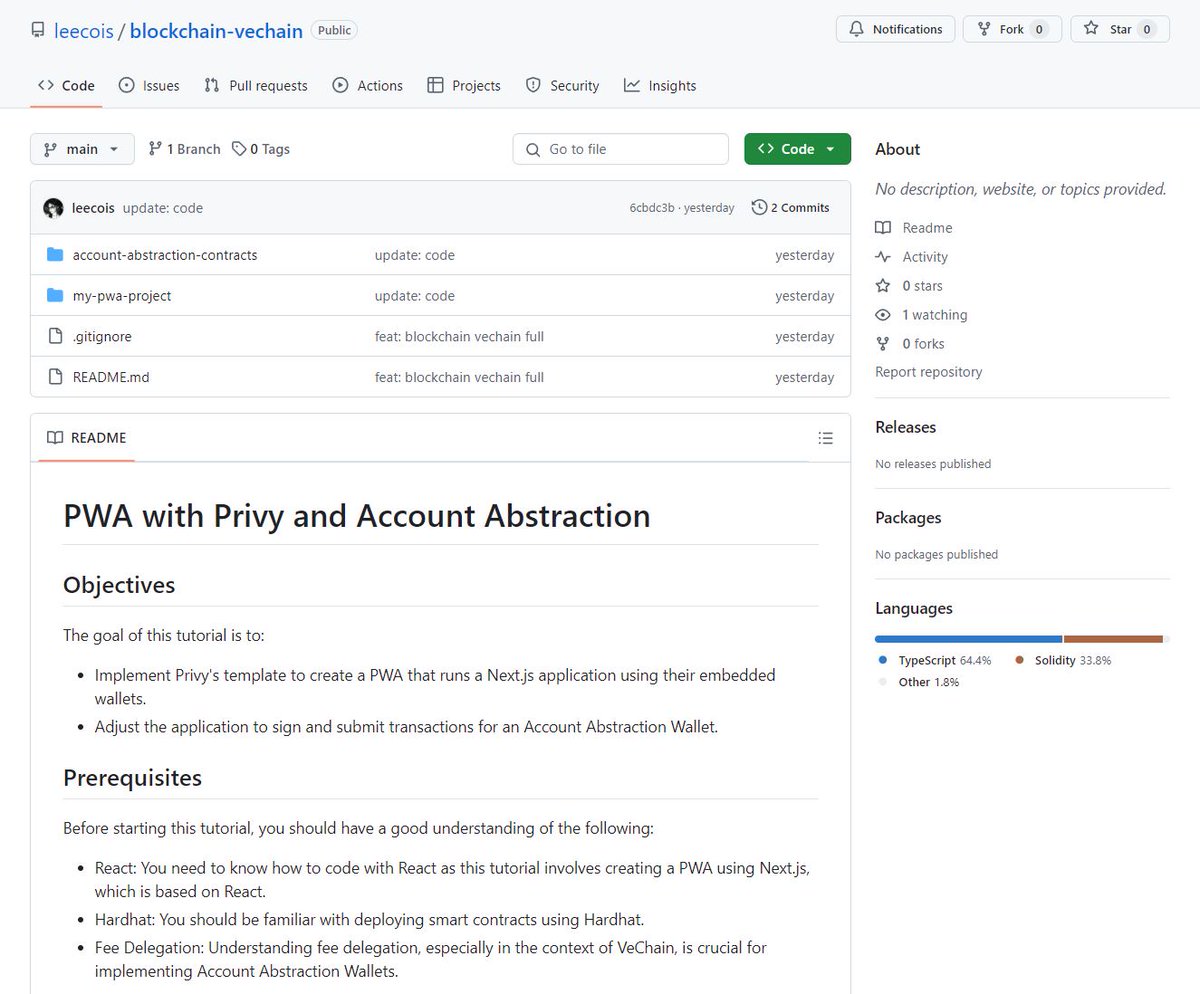Open the .gitignore file
The image size is (1200, 994).
(102, 337)
